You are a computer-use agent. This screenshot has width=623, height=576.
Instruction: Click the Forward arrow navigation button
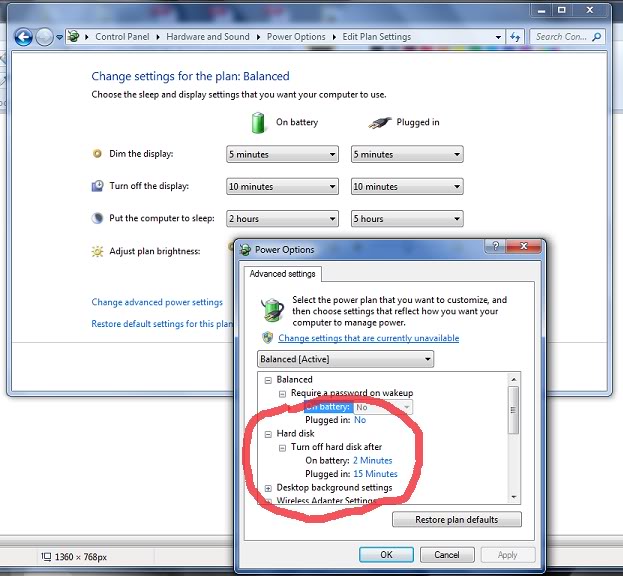(x=44, y=38)
